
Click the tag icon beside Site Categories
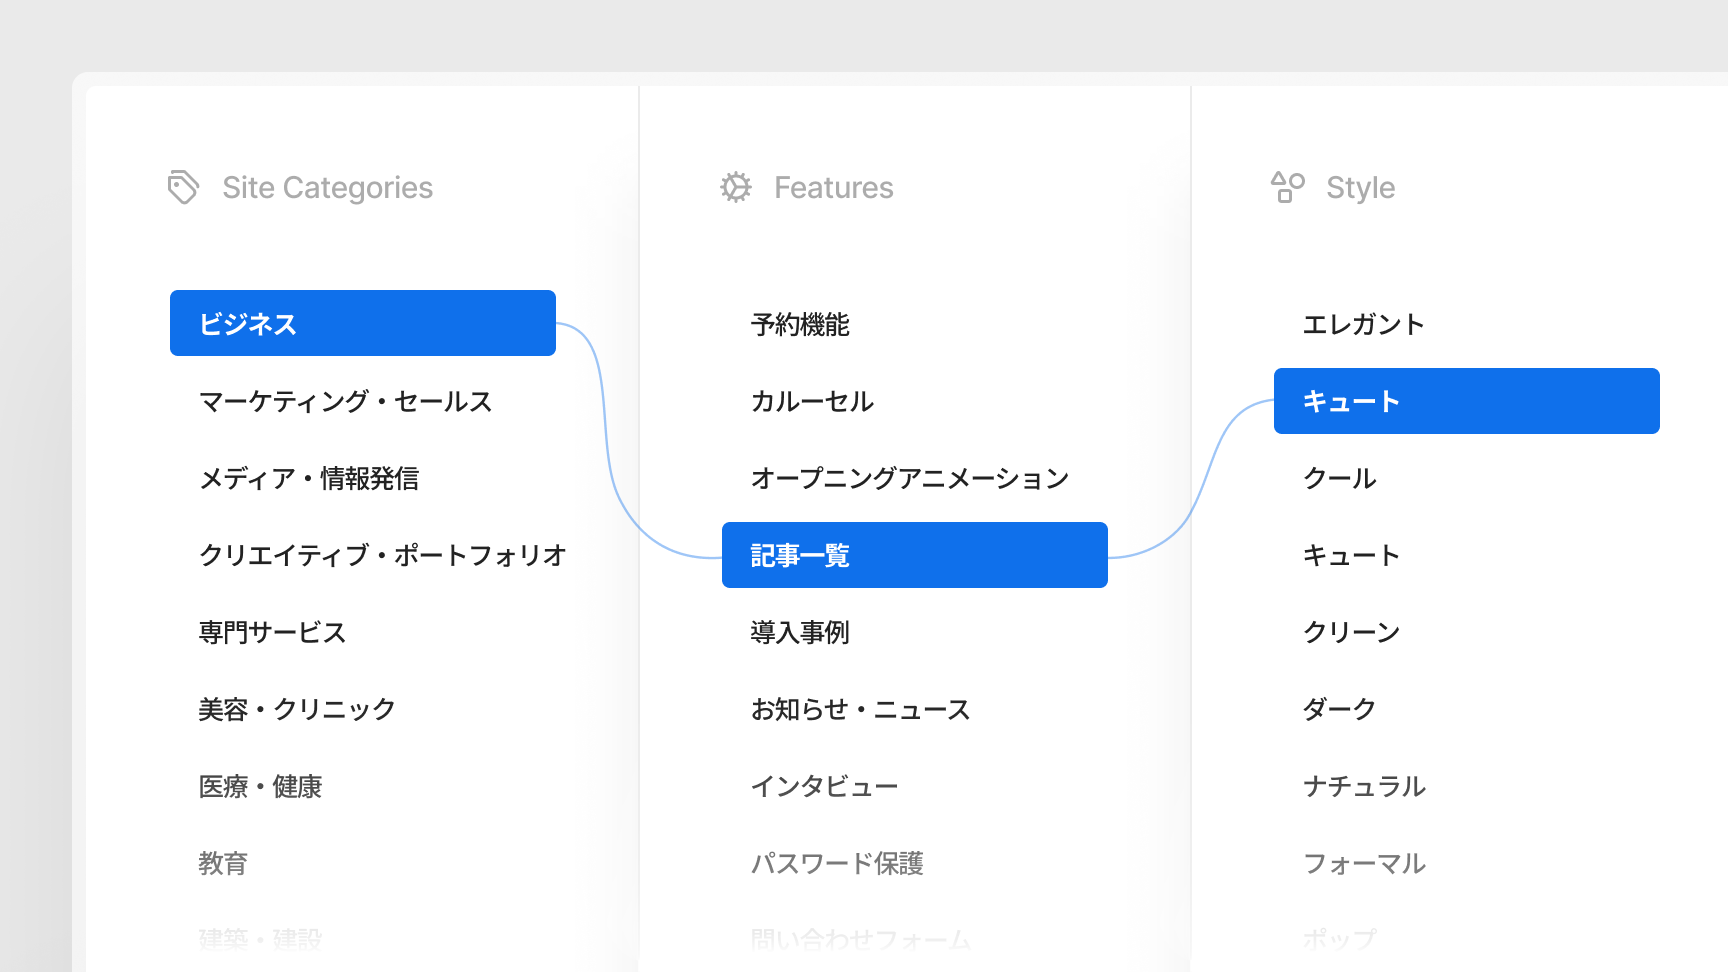[x=183, y=187]
